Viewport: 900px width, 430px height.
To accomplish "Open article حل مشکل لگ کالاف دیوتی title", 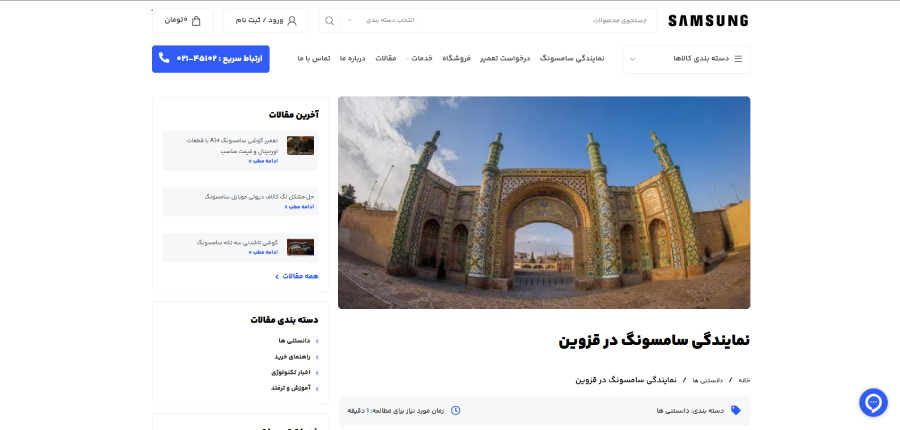I will [259, 196].
